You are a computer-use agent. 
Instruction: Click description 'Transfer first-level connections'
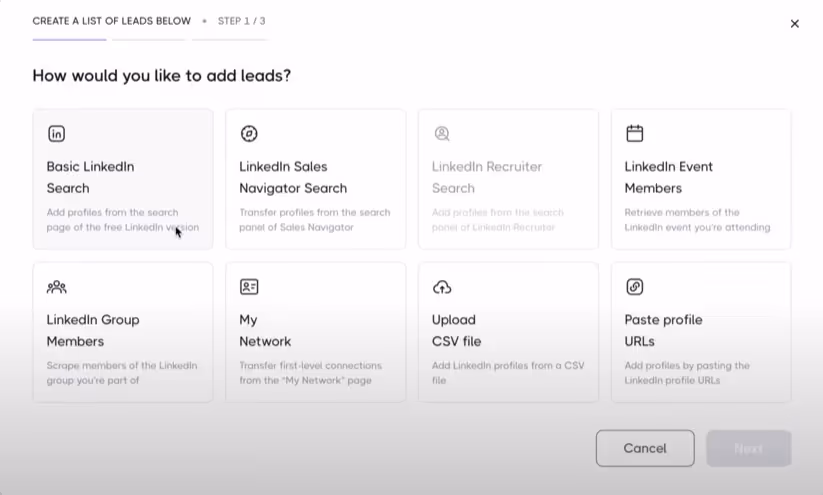[x=311, y=373]
